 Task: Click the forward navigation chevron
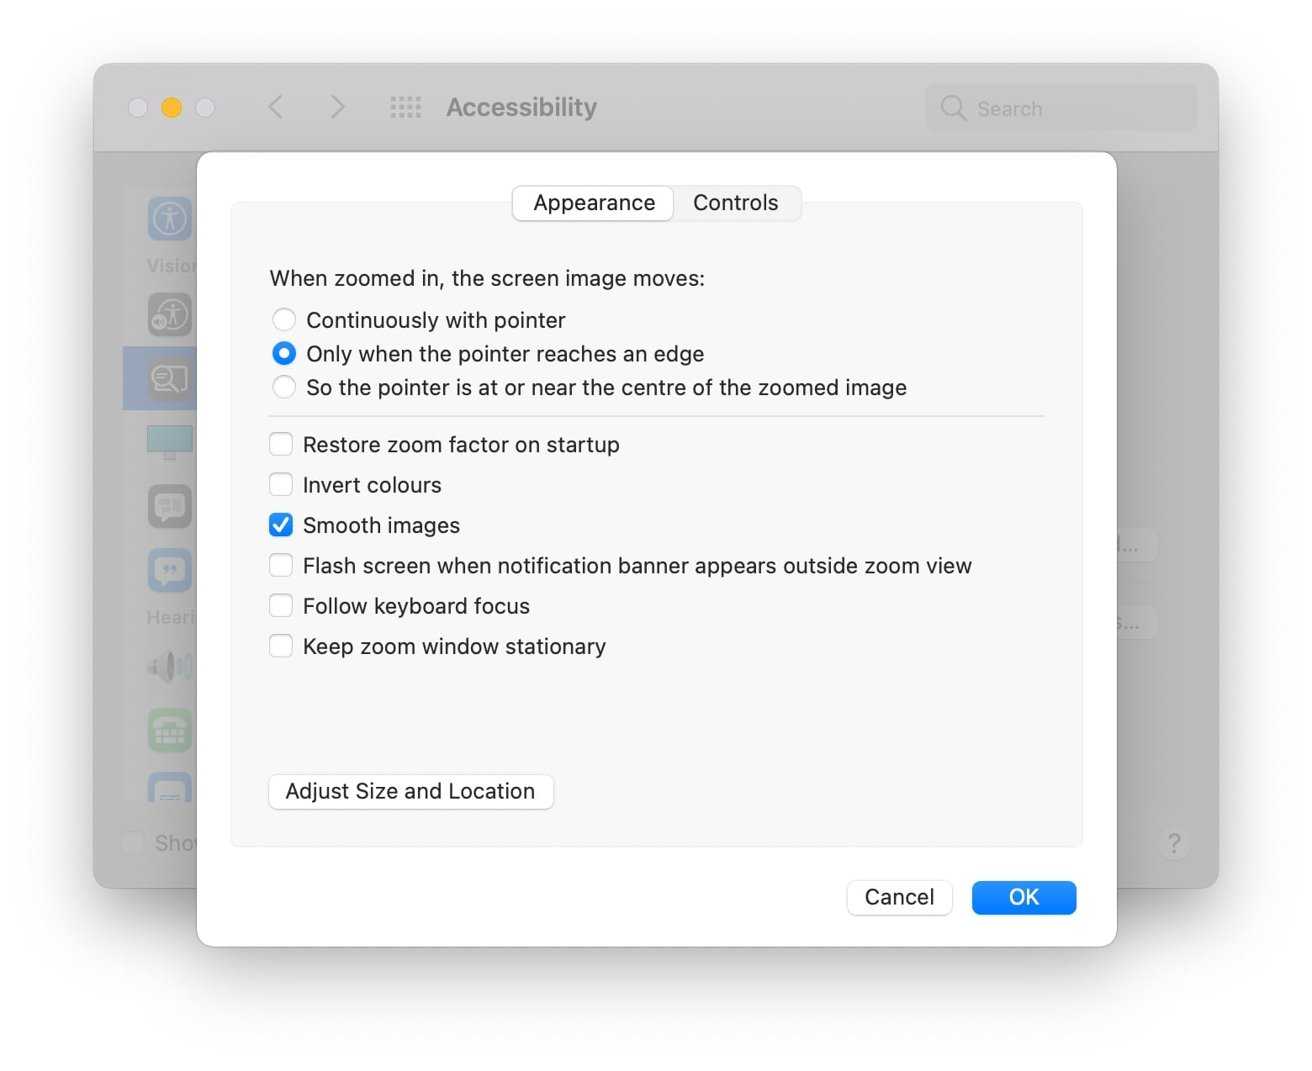[337, 107]
